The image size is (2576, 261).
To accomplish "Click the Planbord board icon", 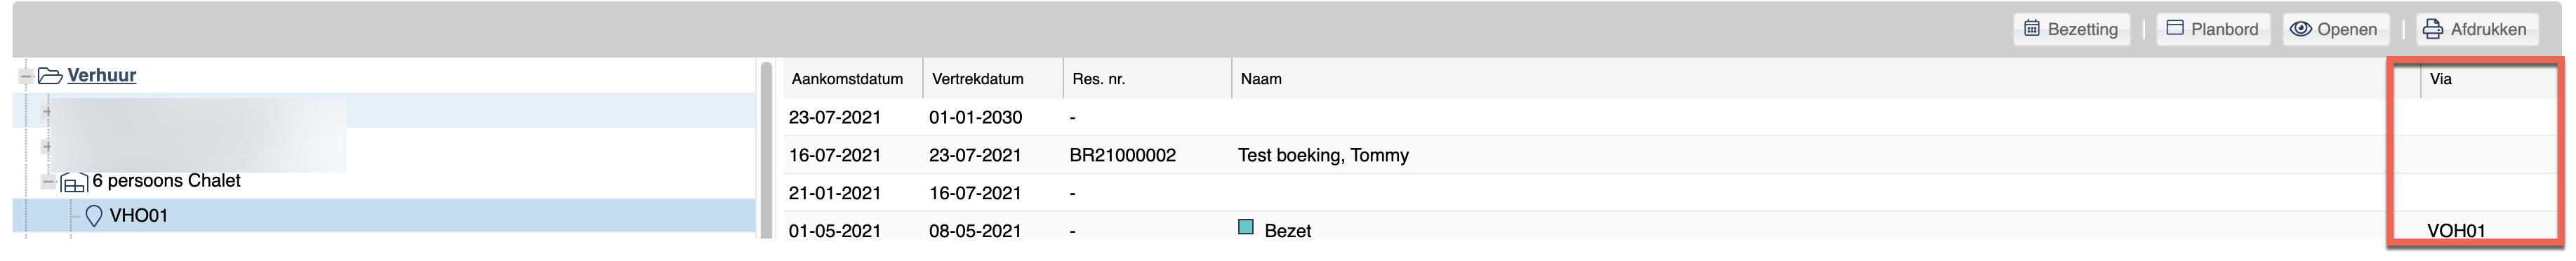I will tap(2174, 28).
